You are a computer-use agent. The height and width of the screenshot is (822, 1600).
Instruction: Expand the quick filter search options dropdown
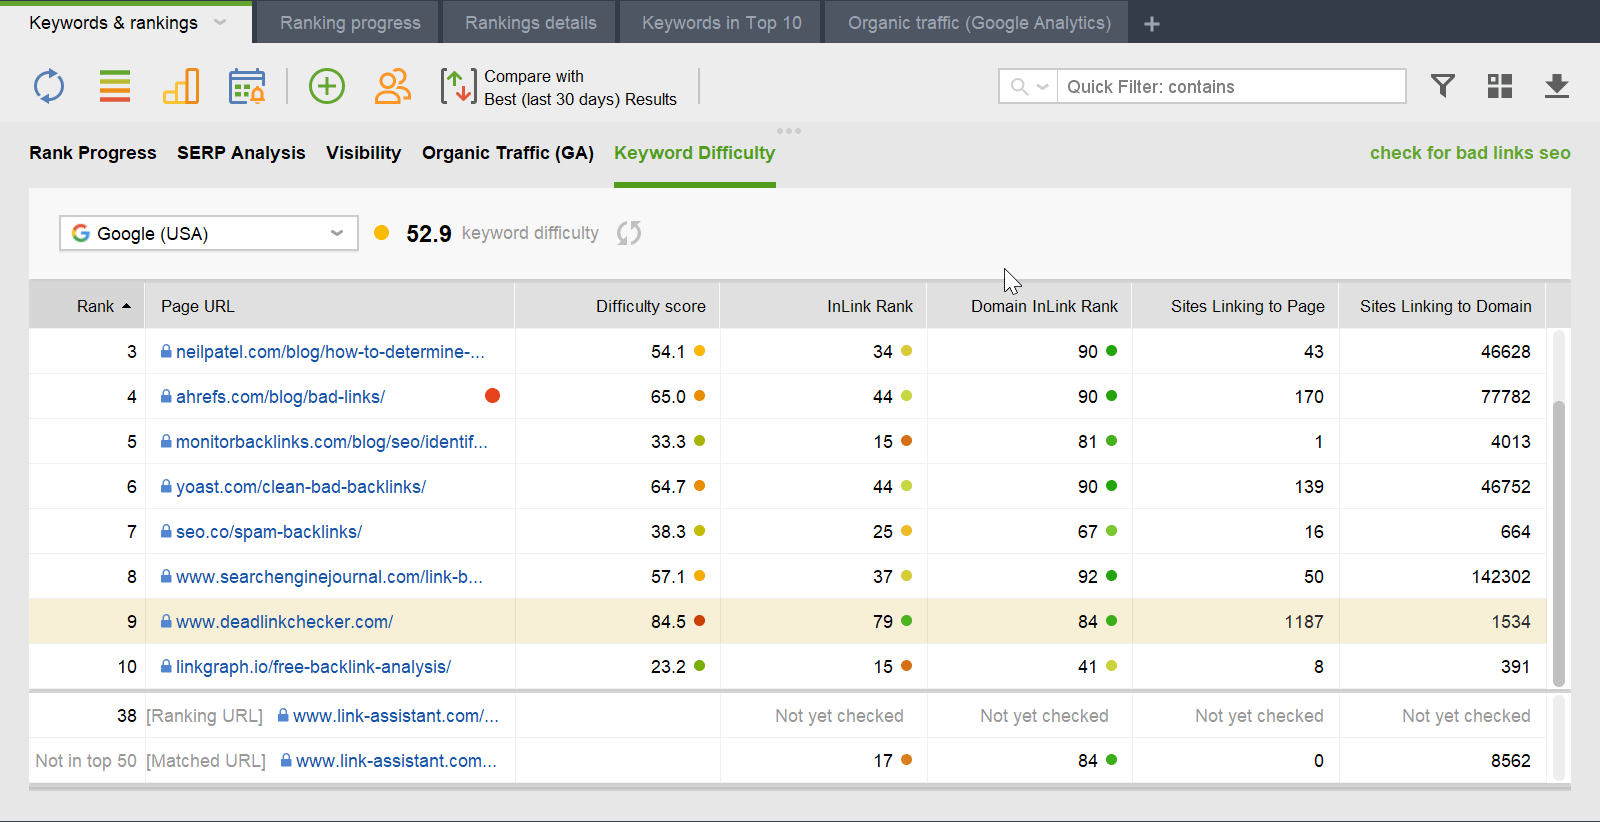coord(1029,87)
